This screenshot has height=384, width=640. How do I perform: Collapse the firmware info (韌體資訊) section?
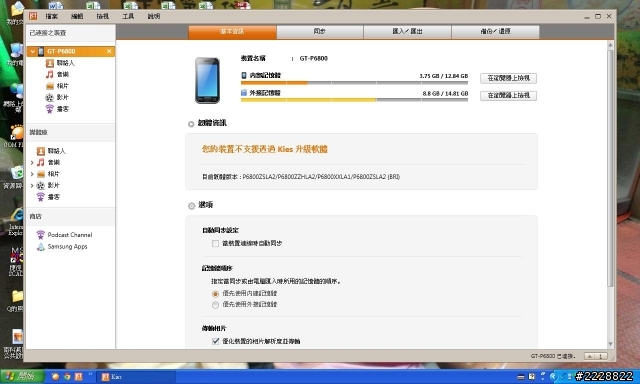point(191,124)
